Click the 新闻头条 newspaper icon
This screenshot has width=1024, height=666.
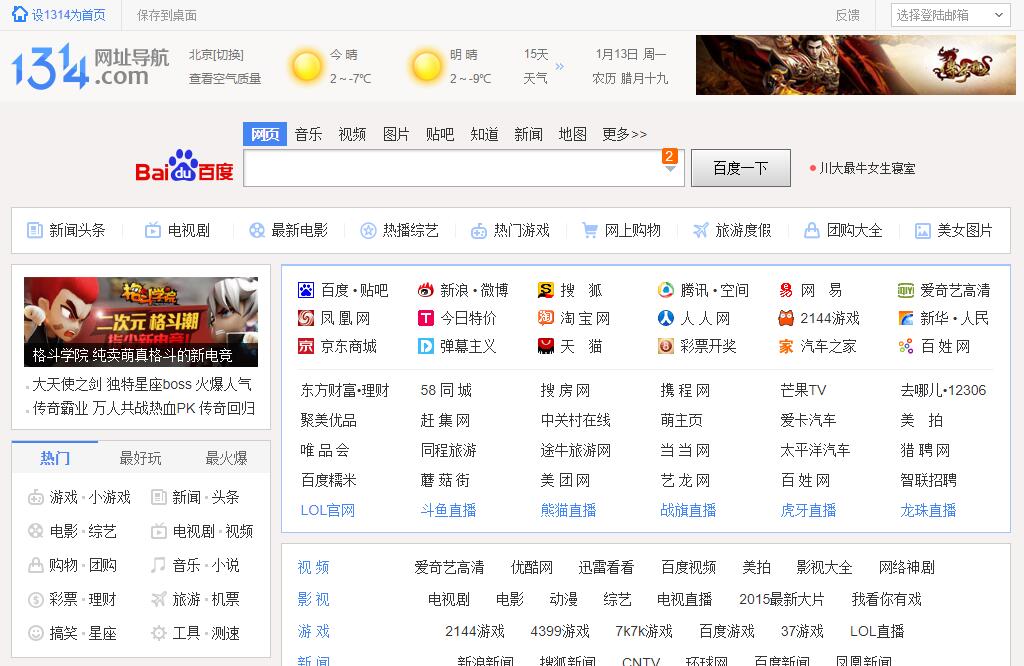coord(35,230)
